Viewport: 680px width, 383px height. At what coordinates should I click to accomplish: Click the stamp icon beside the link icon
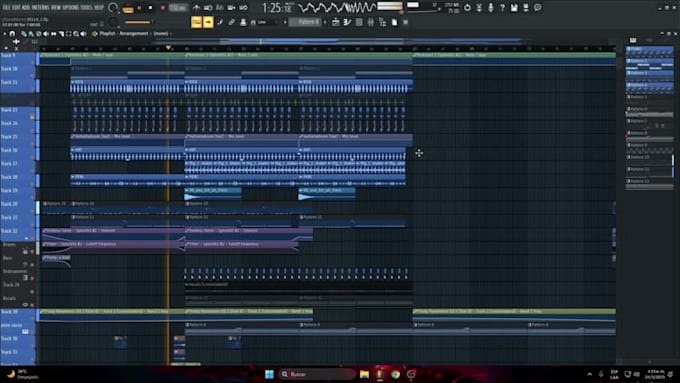243,22
